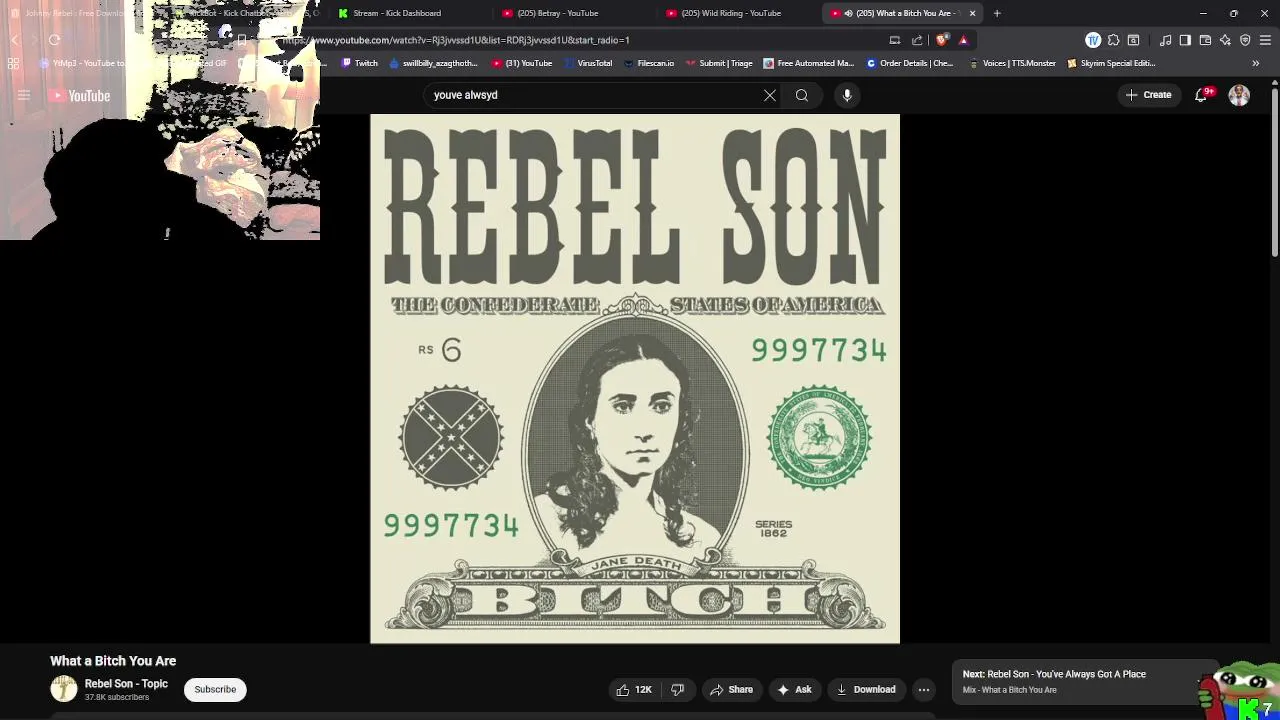Open the Voices | TTS.Monster bookmark

[x=1012, y=63]
